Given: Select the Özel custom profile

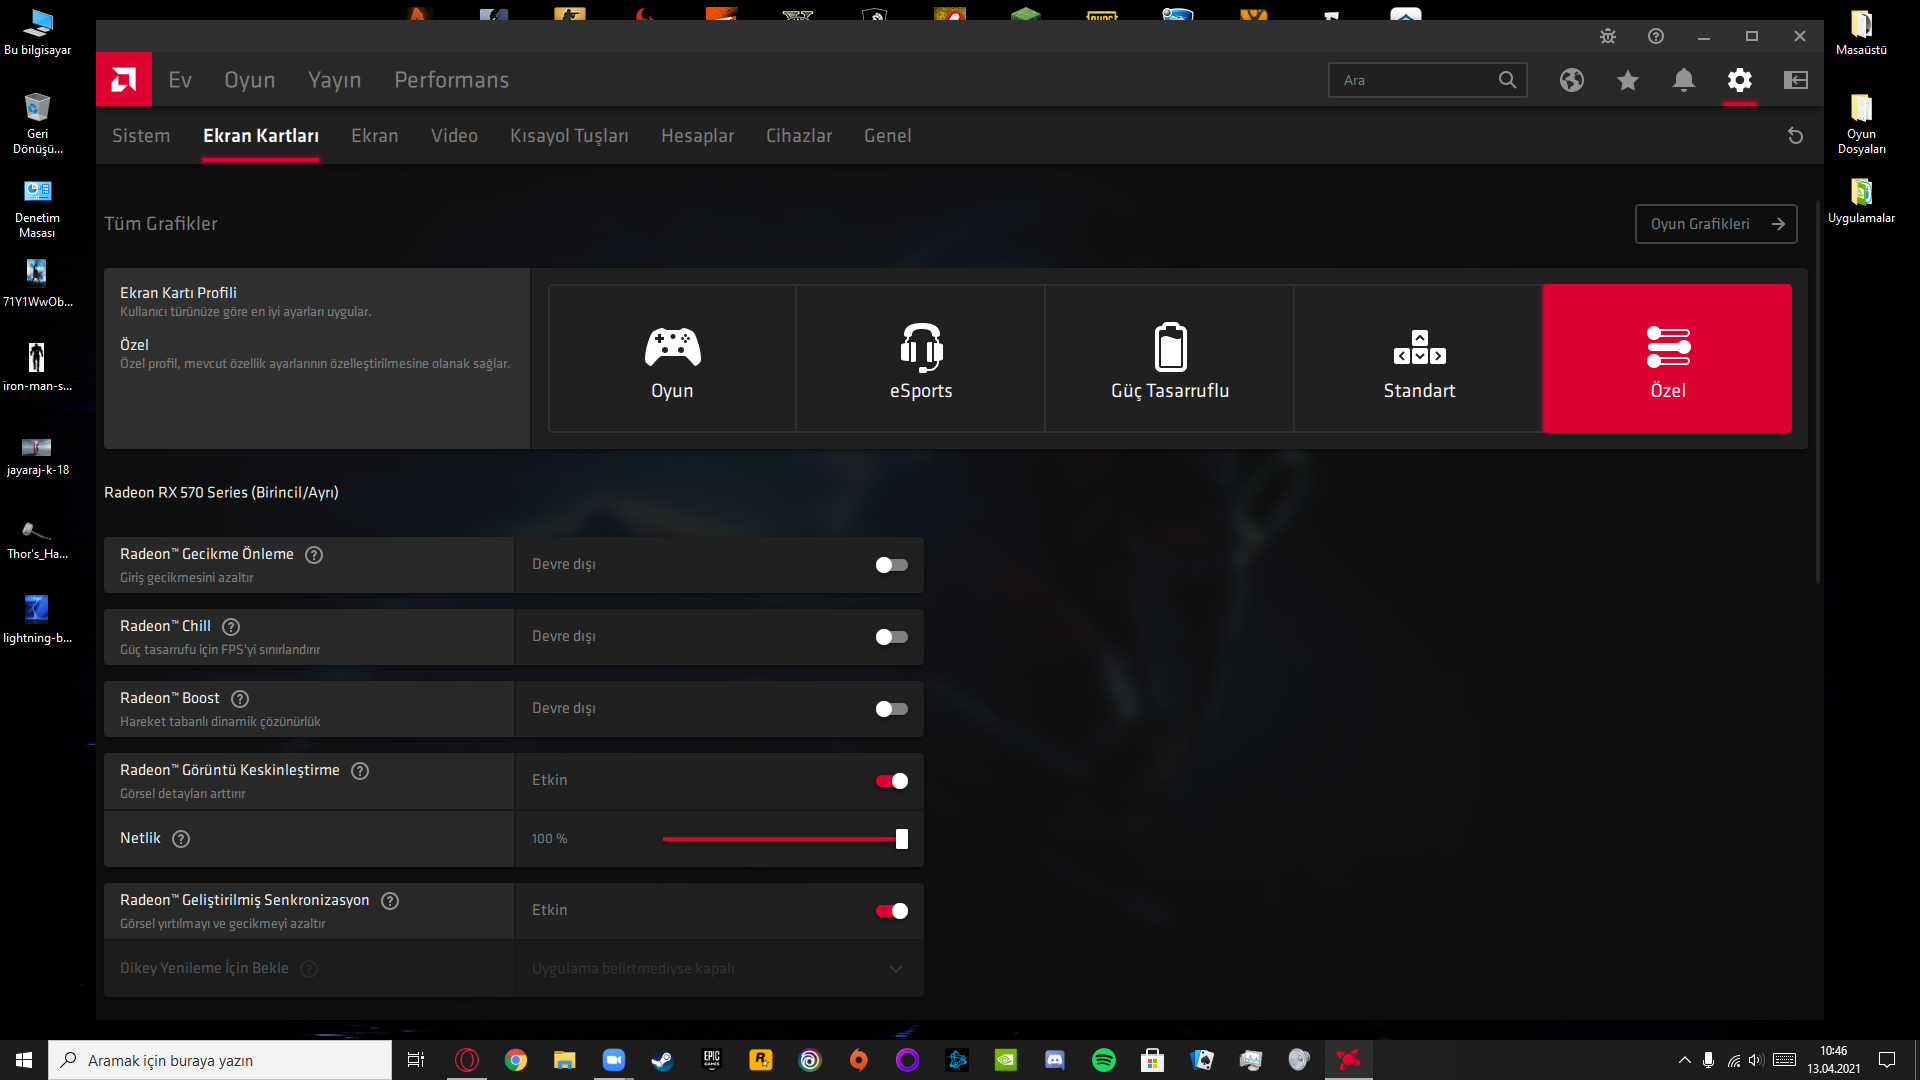Looking at the screenshot, I should pyautogui.click(x=1667, y=359).
